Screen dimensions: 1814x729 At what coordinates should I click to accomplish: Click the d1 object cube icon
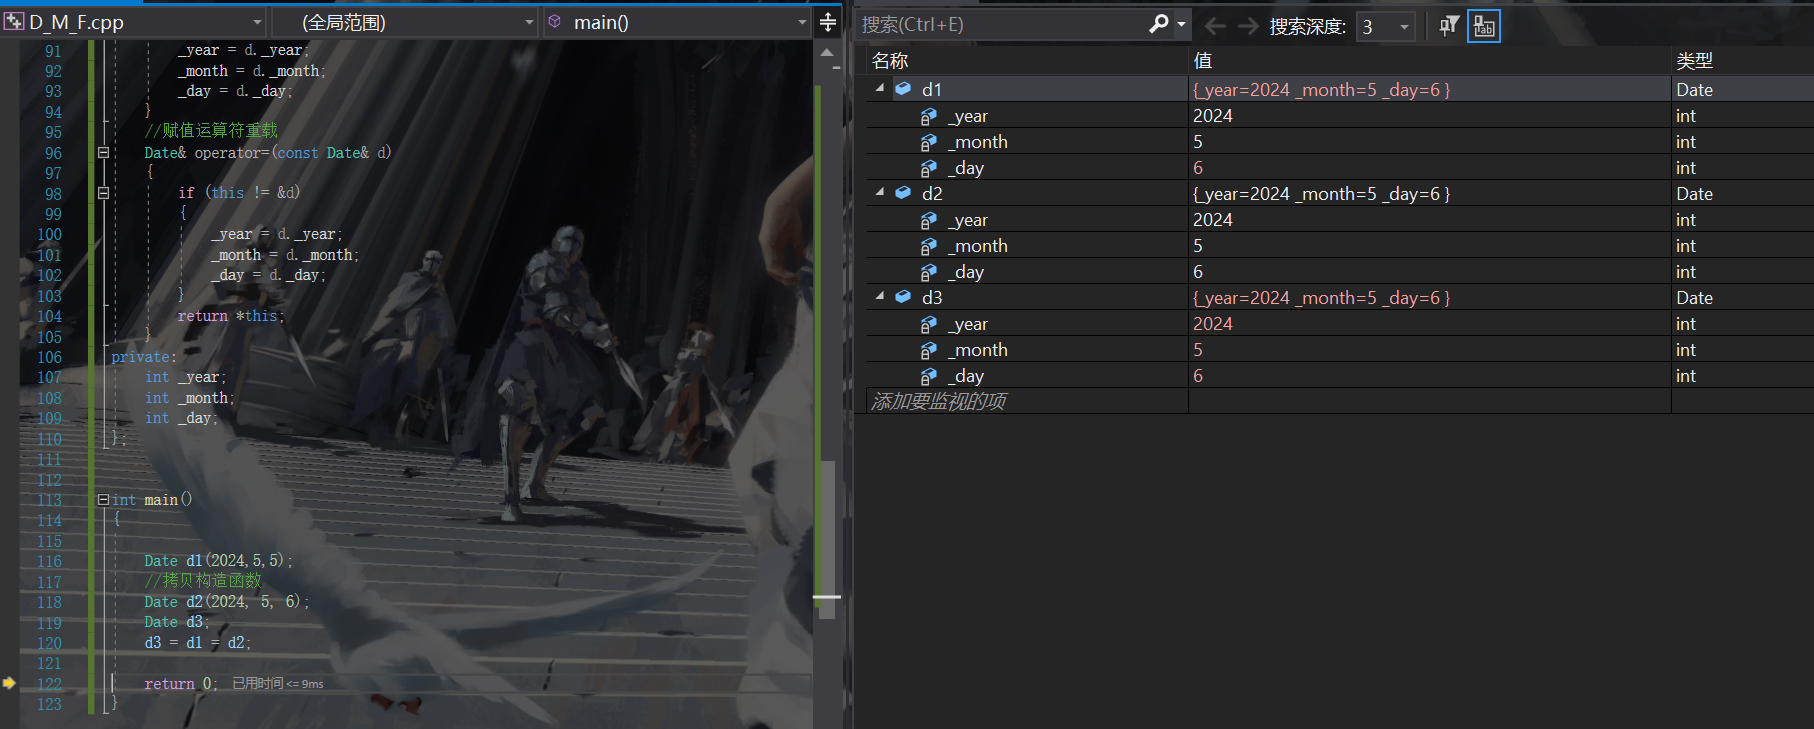pyautogui.click(x=903, y=89)
